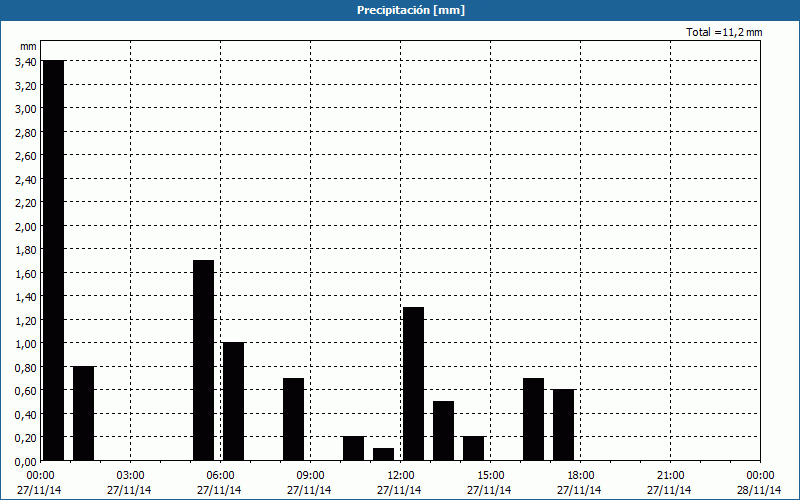
Task: Select the tallest bar reaching 3,40 mm
Action: point(54,260)
